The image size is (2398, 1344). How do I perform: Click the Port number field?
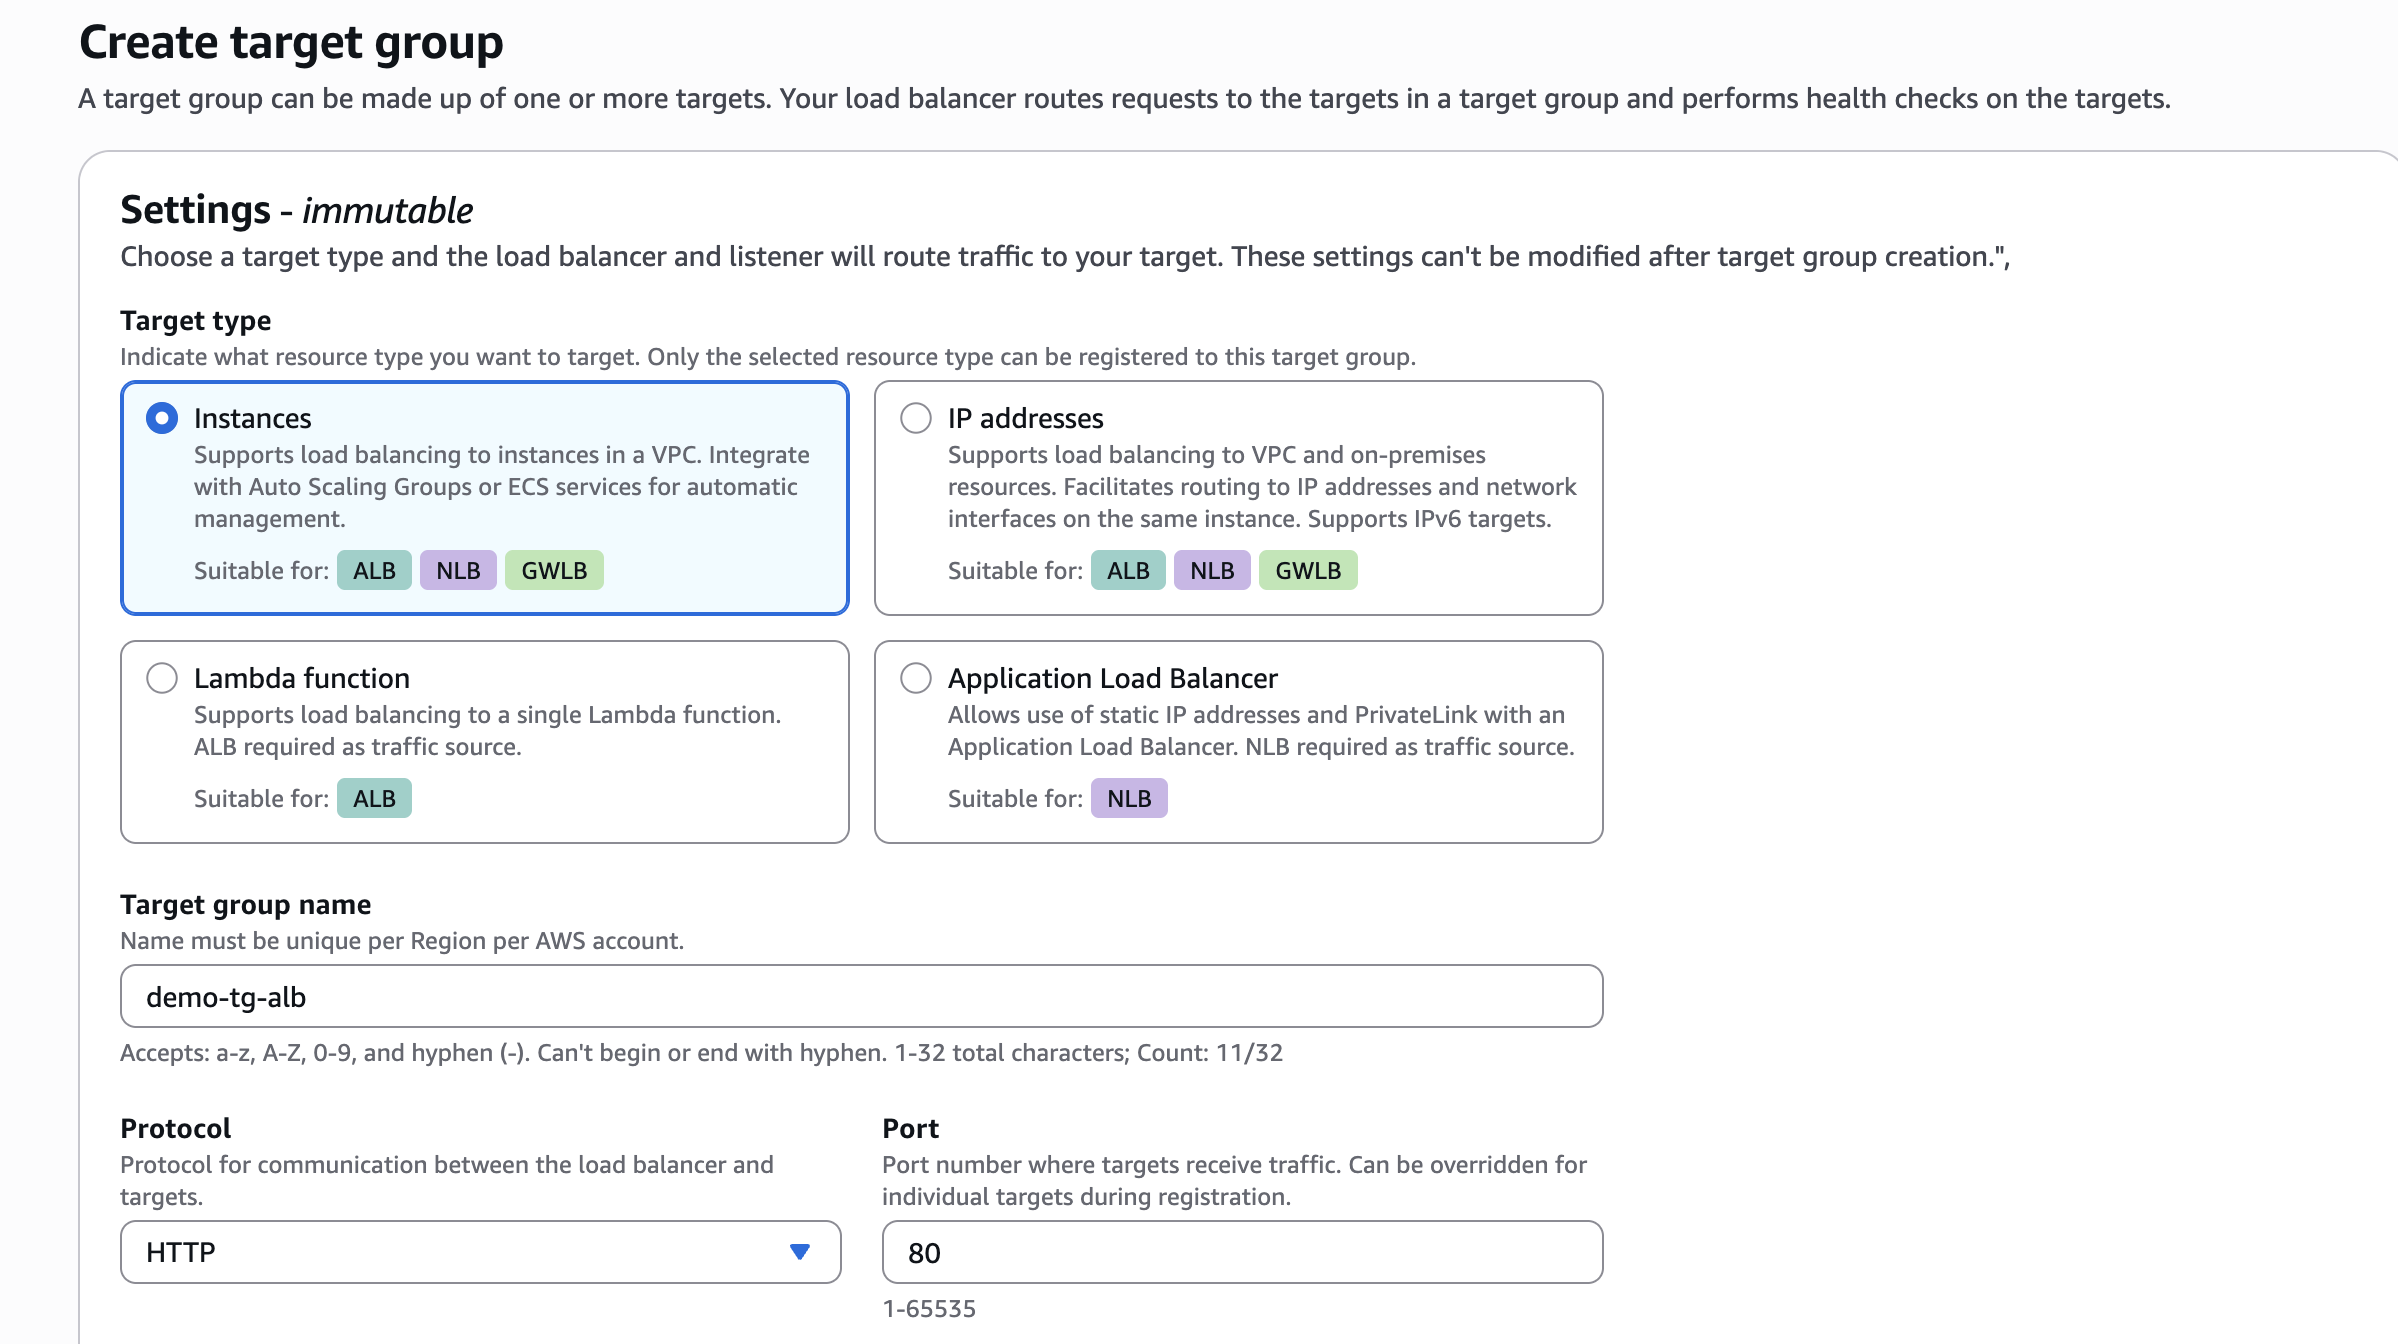coord(1242,1252)
